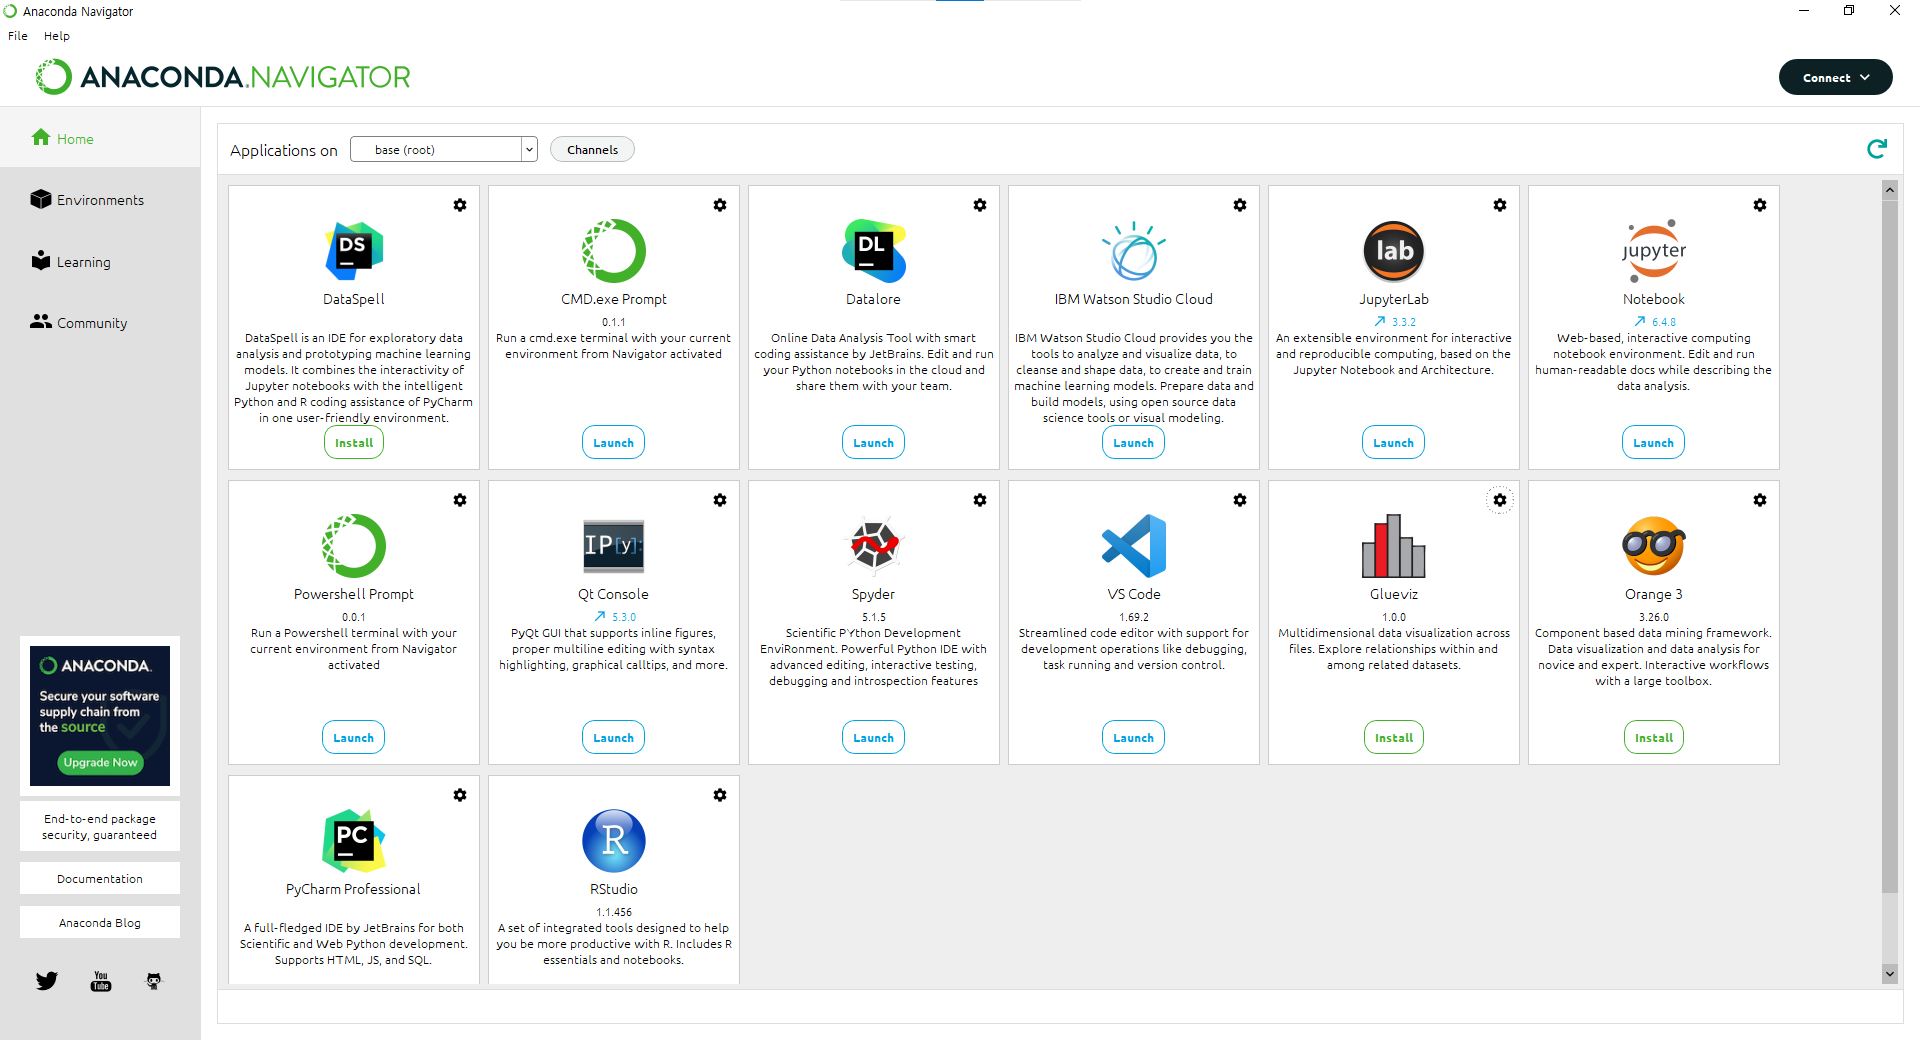Open the File menu

(x=18, y=36)
